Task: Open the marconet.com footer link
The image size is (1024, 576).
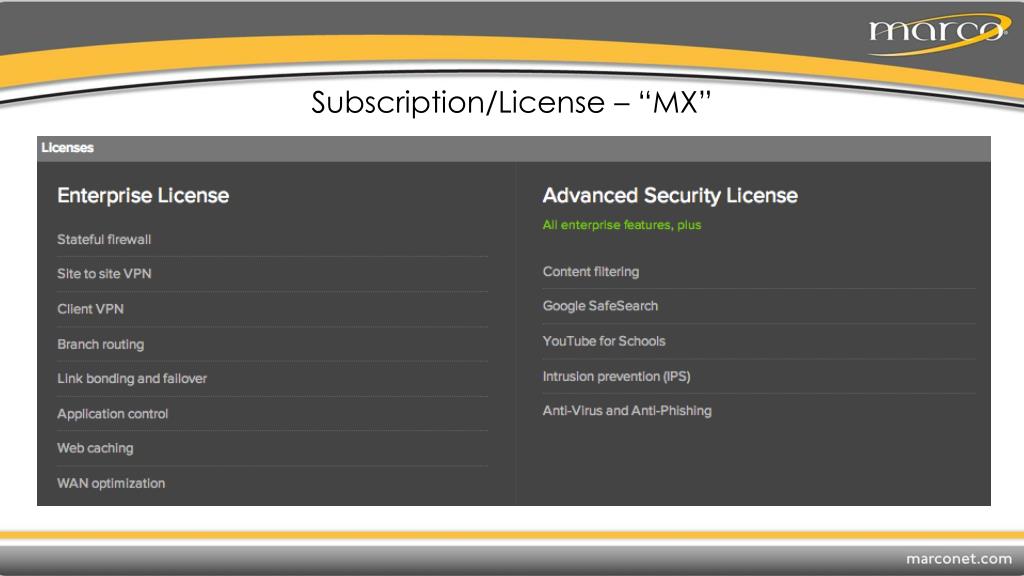Action: pos(959,559)
